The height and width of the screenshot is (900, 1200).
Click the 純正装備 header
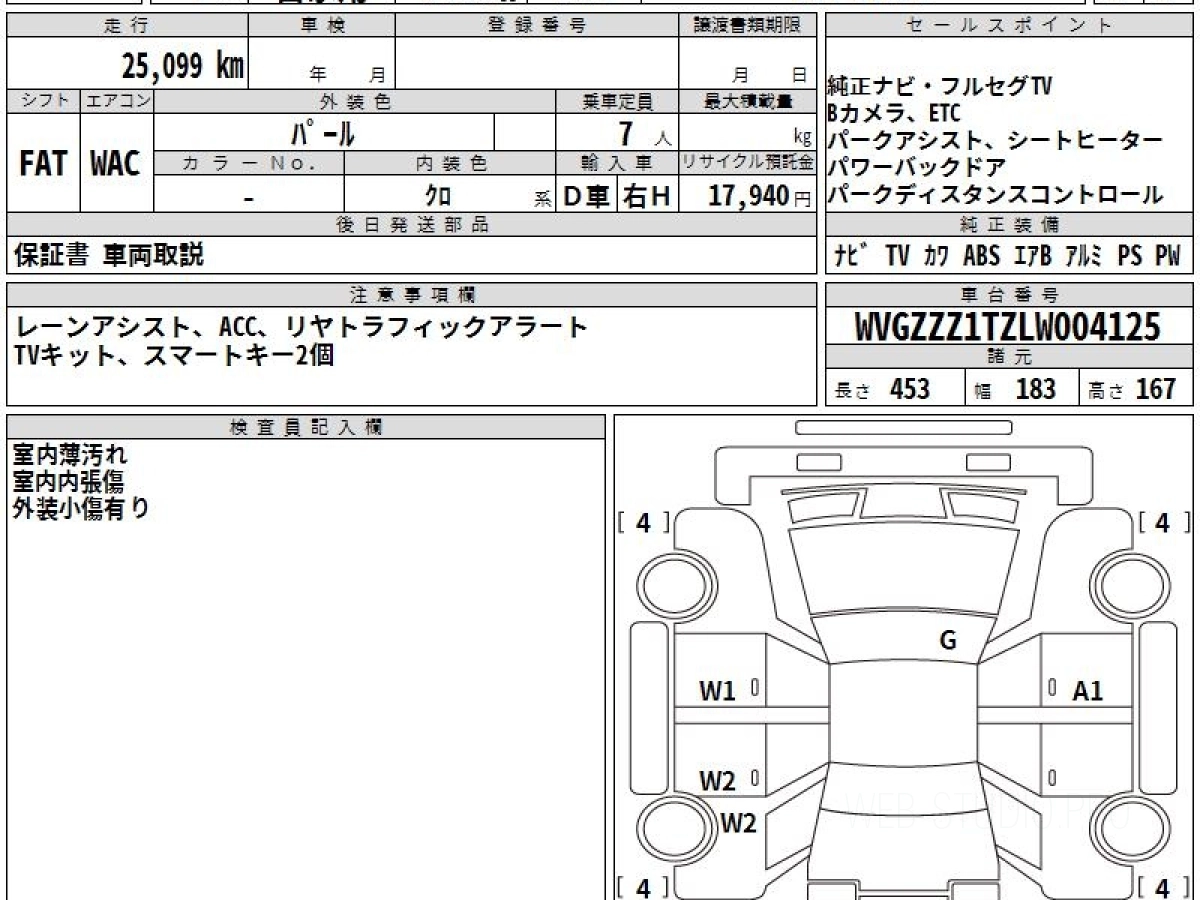pyautogui.click(x=1009, y=226)
